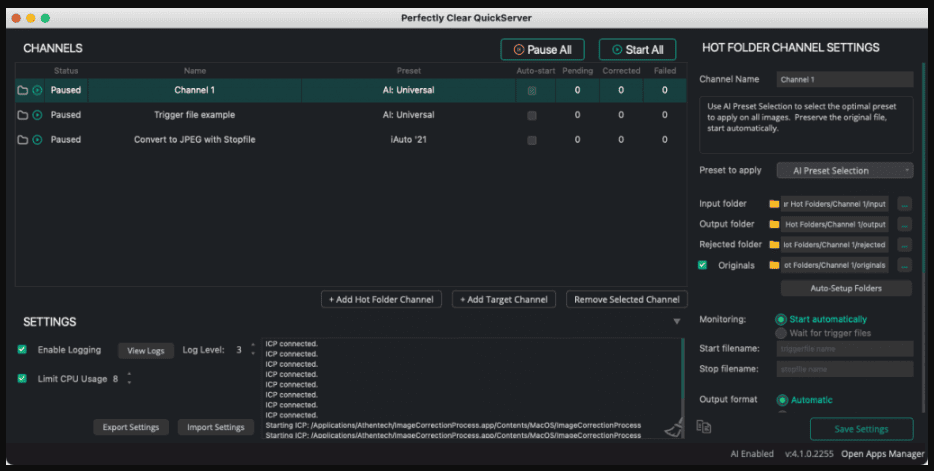The image size is (934, 471).
Task: Start the Trigger file example channel play icon
Action: click(x=37, y=115)
